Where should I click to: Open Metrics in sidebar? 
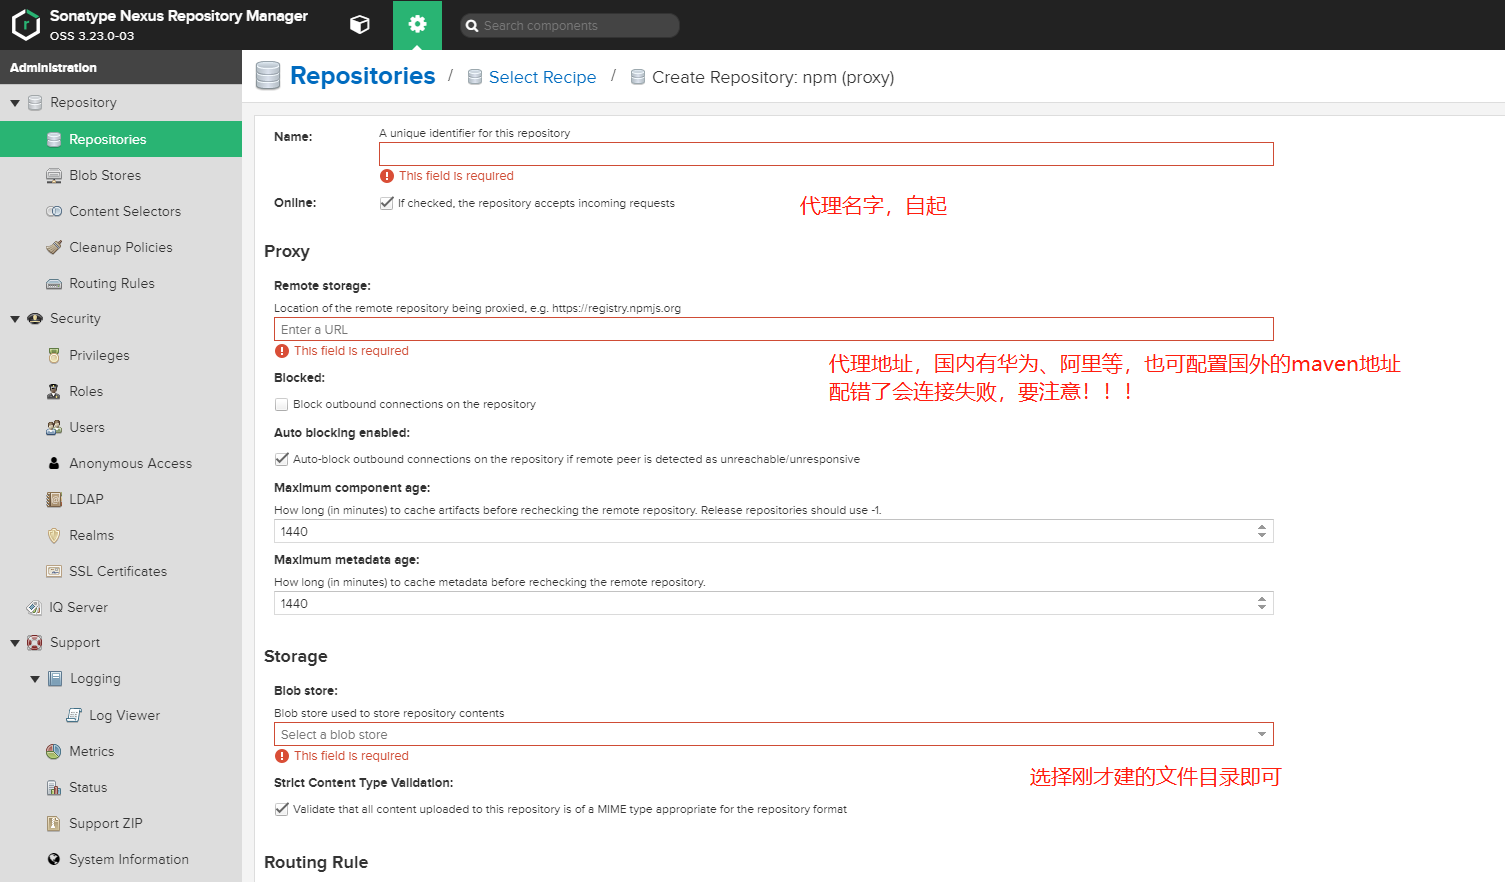pyautogui.click(x=92, y=751)
